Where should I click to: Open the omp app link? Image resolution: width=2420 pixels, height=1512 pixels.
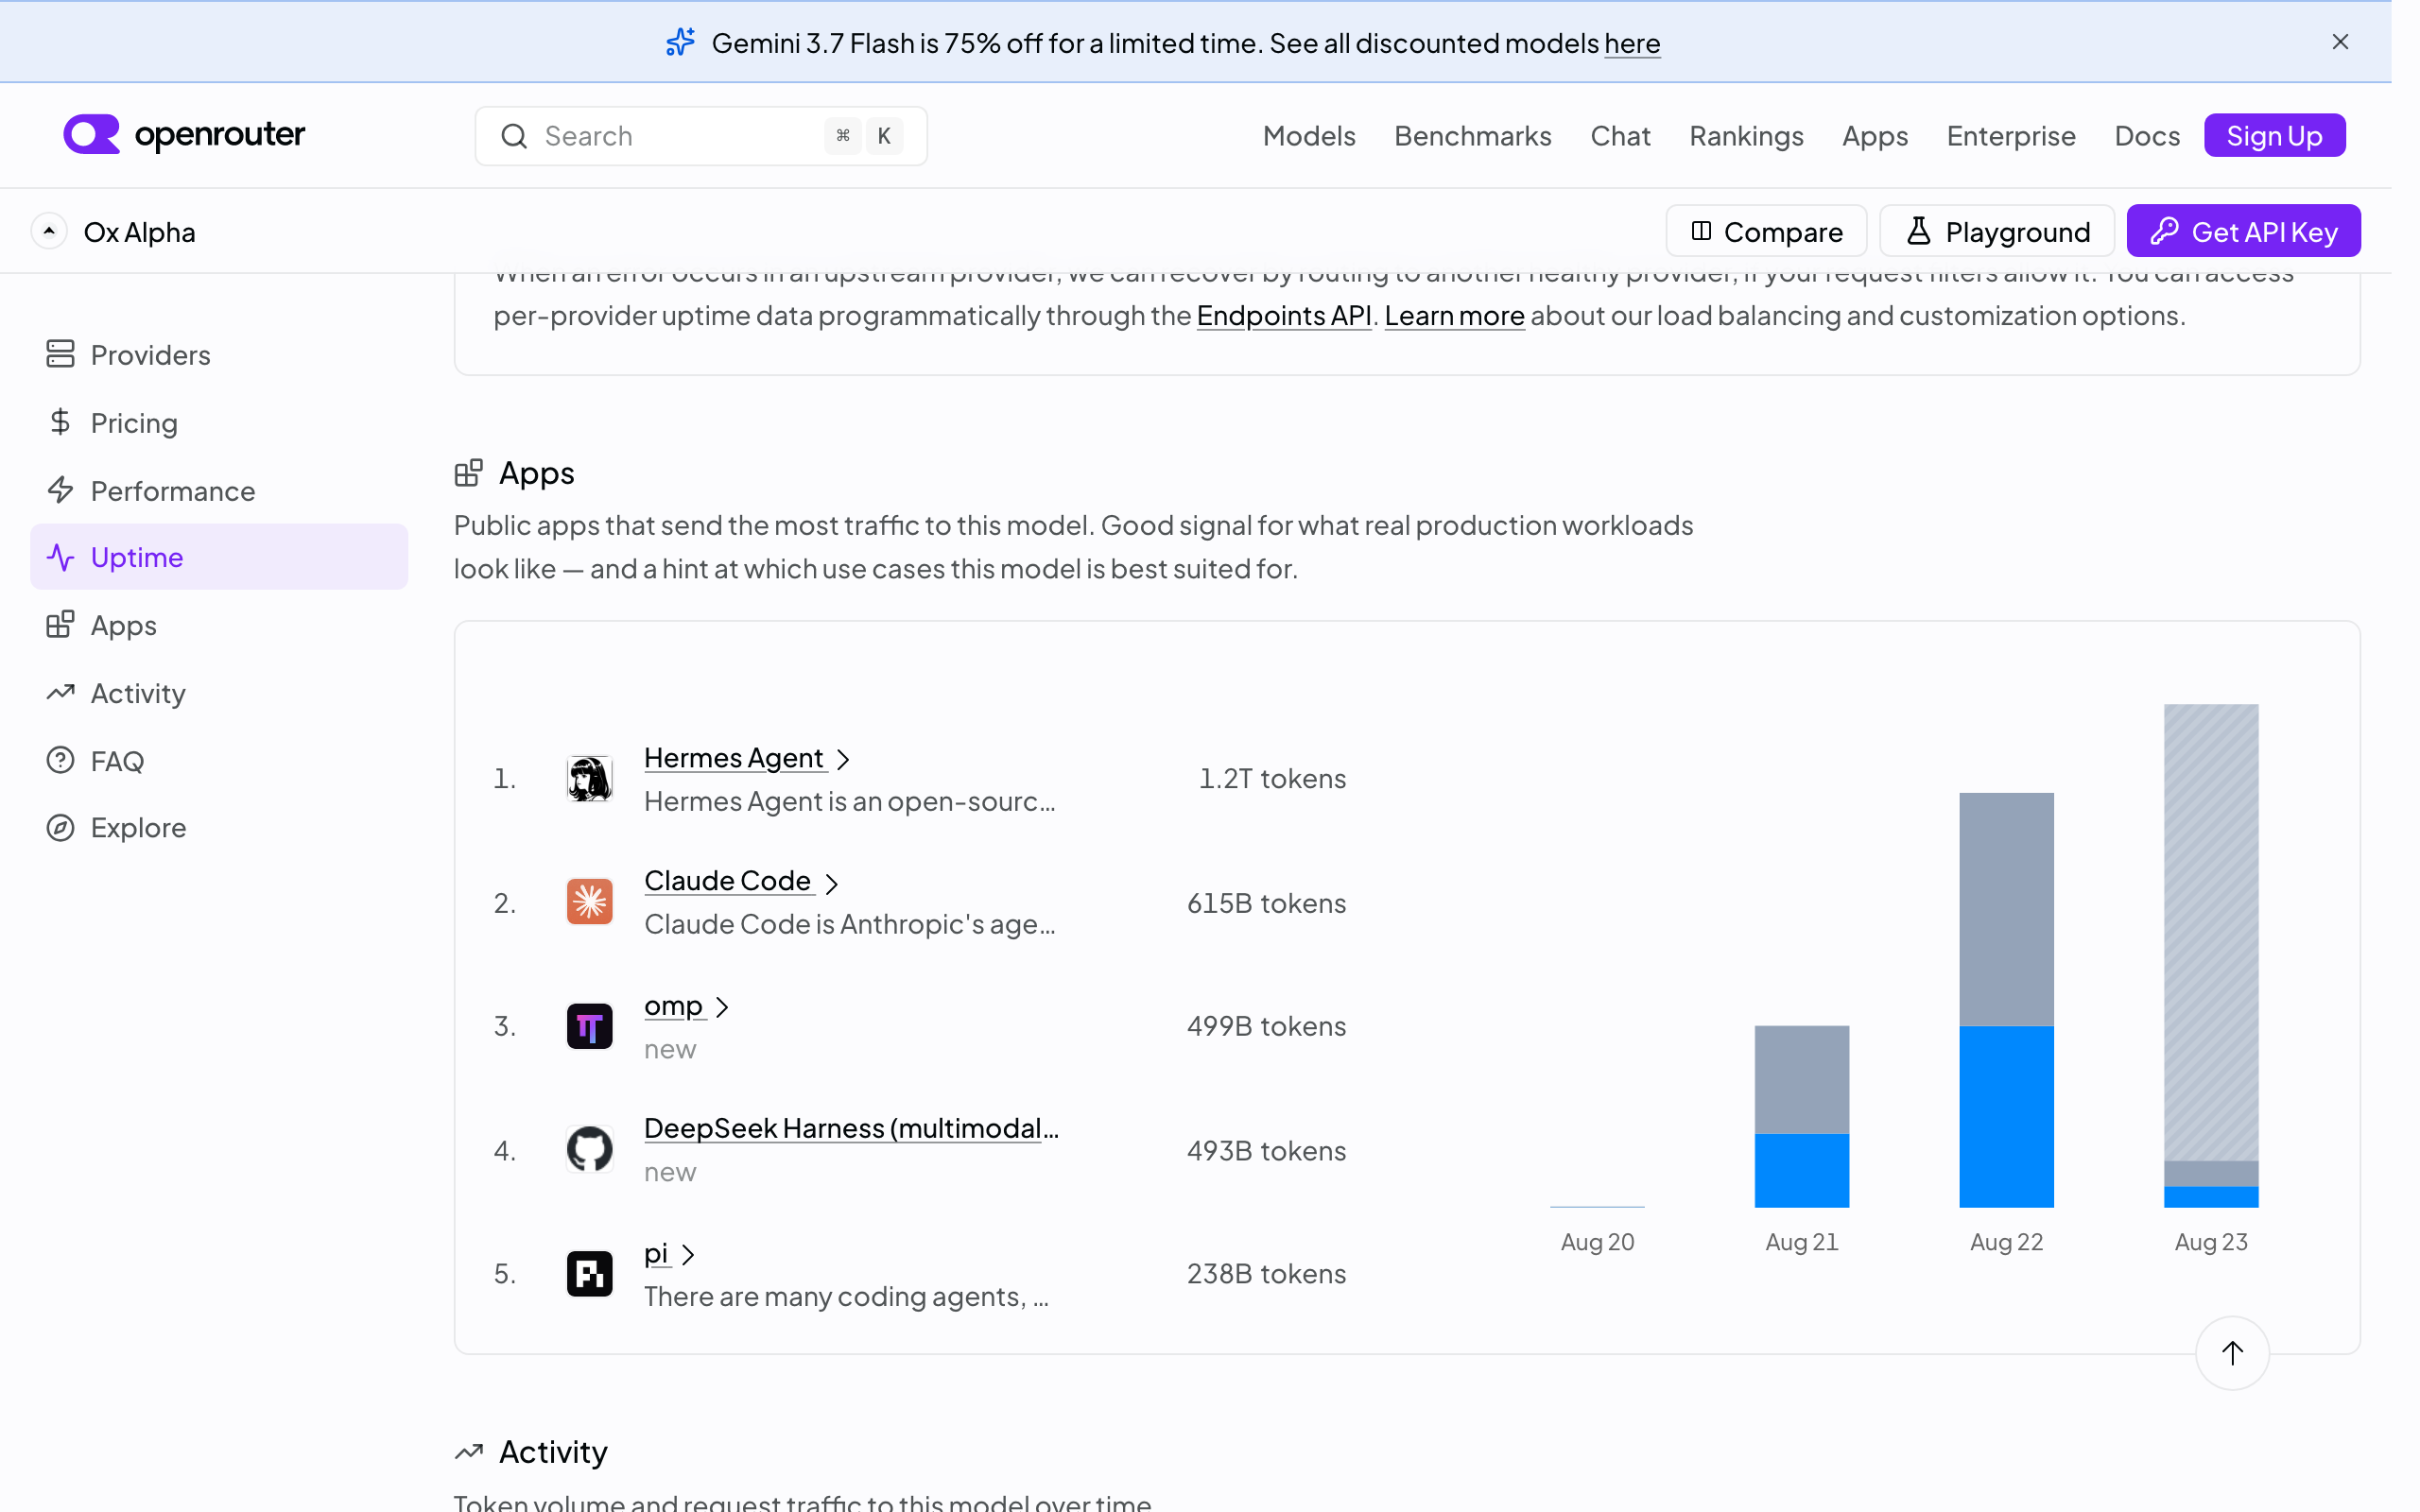[x=674, y=1006]
